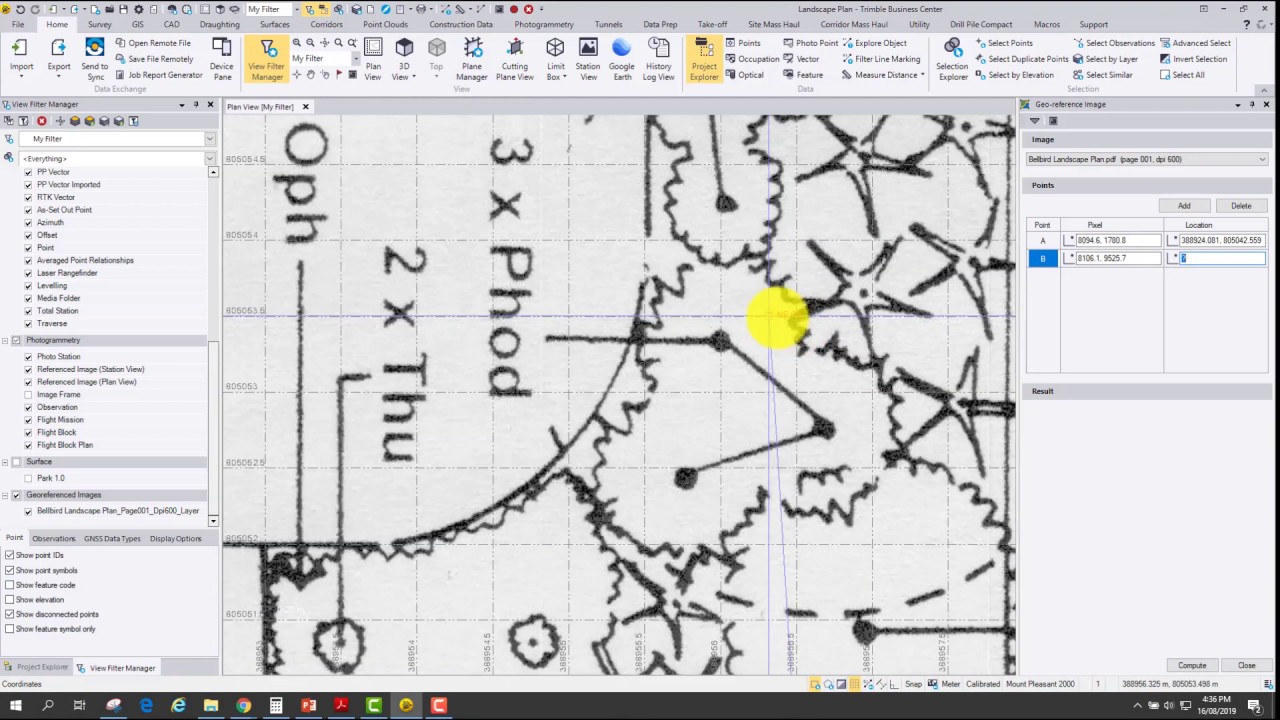Switch to the CAD ribbon tab

tap(172, 24)
